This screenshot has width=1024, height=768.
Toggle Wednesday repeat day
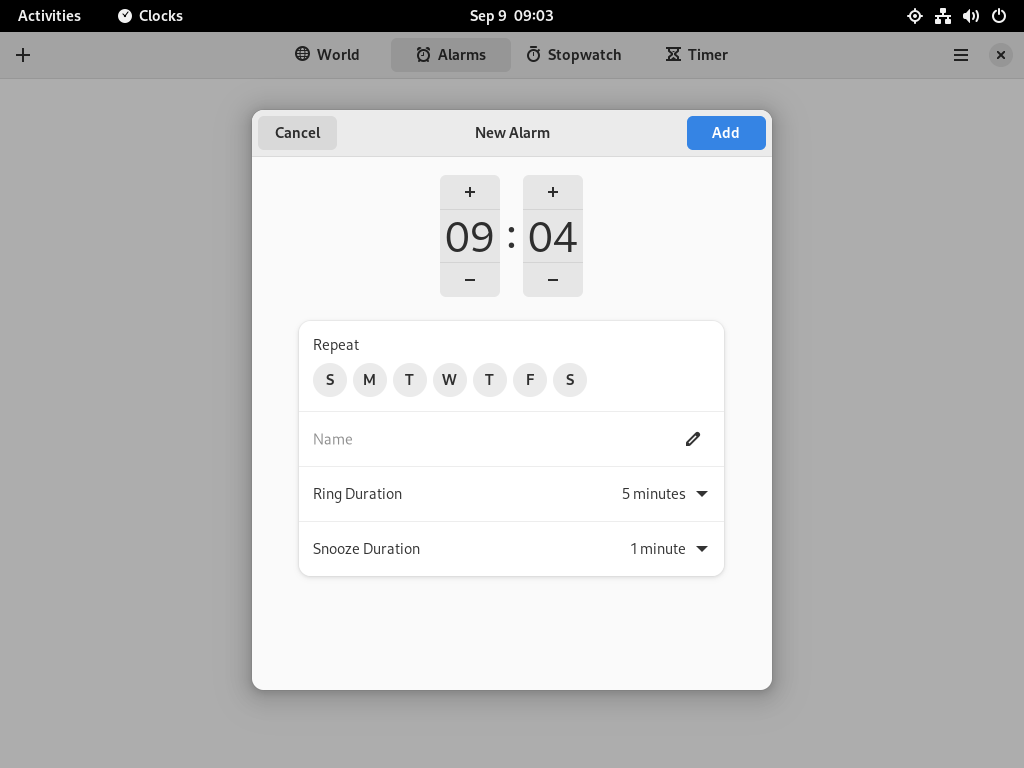tap(449, 380)
